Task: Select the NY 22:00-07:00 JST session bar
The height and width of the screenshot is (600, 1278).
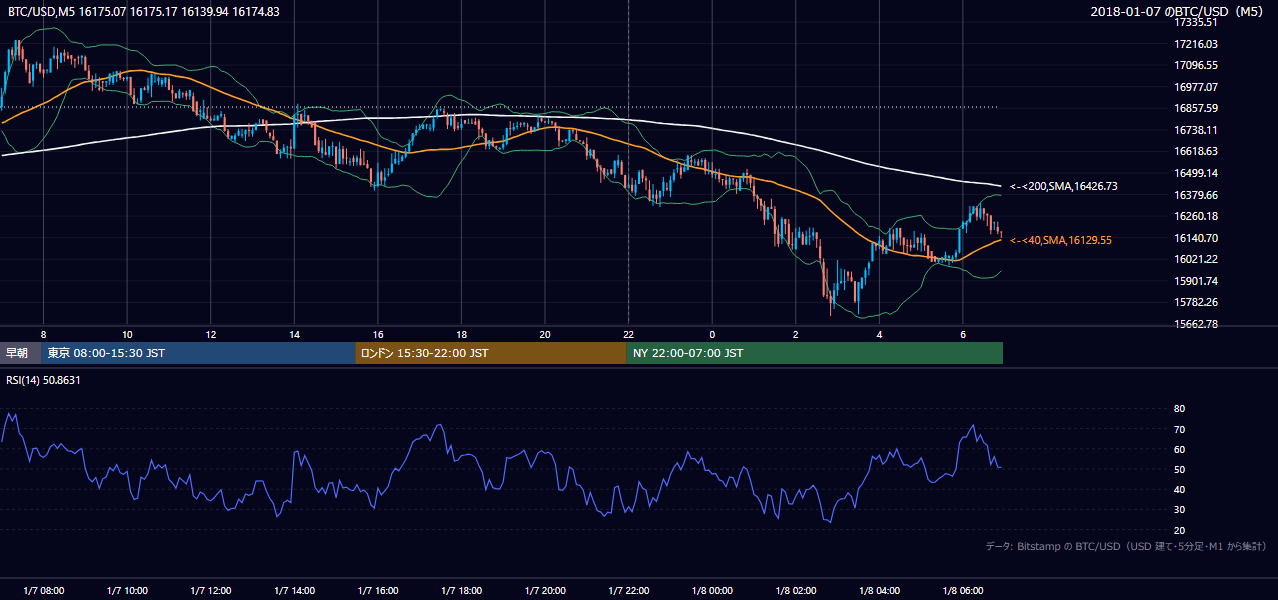Action: pos(814,353)
